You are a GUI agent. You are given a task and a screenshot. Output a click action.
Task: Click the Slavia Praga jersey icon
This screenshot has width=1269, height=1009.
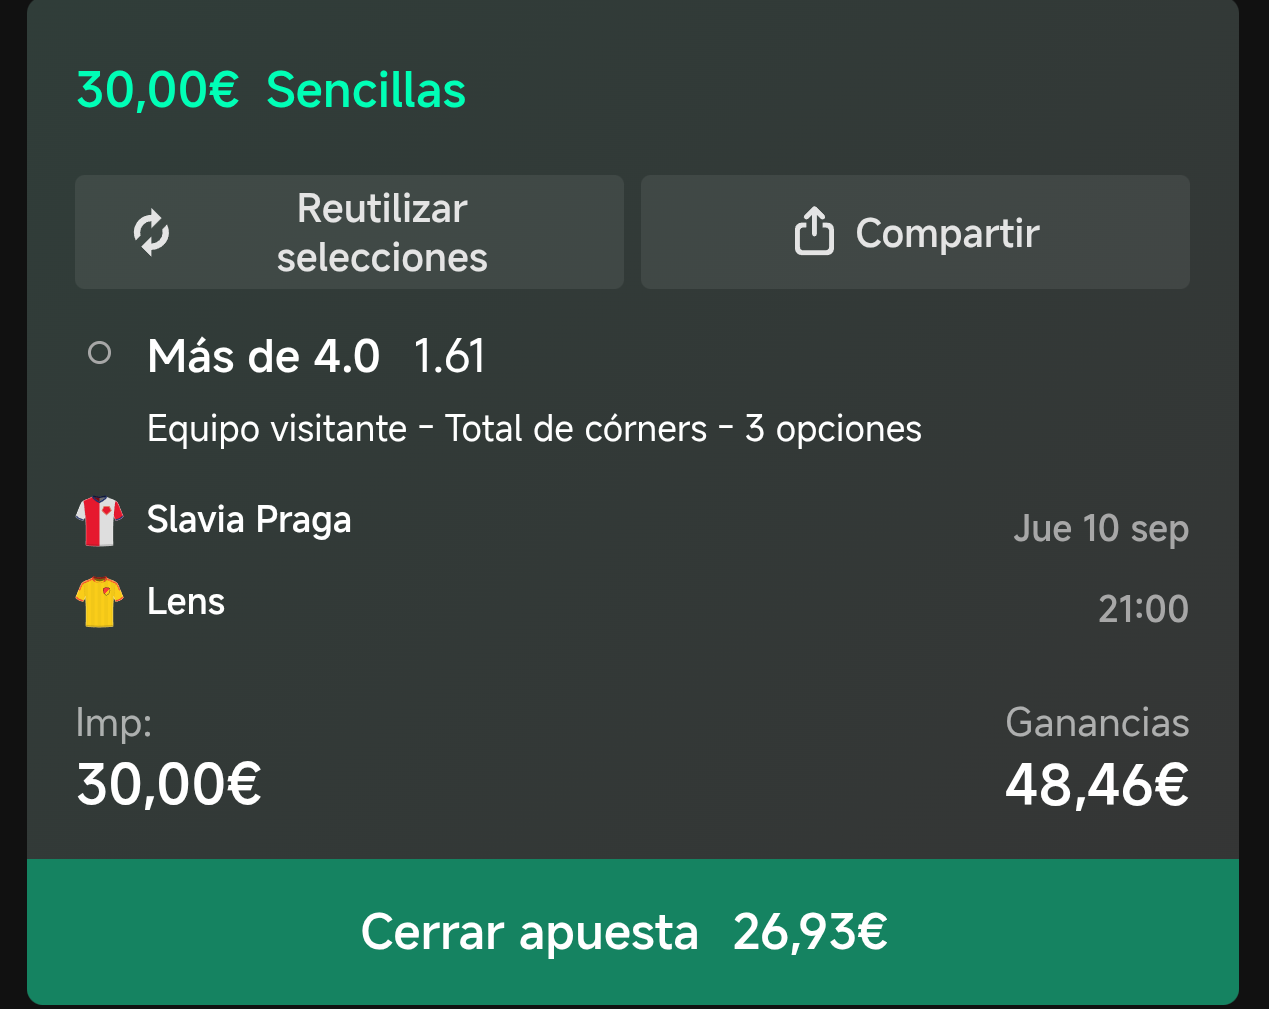(x=99, y=521)
